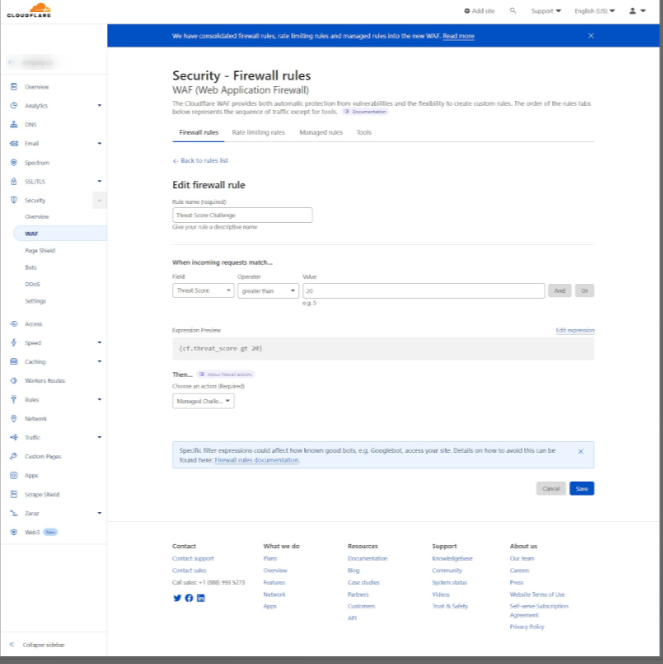Image resolution: width=663 pixels, height=664 pixels.
Task: Click the Zaraz sidebar icon
Action: point(14,513)
